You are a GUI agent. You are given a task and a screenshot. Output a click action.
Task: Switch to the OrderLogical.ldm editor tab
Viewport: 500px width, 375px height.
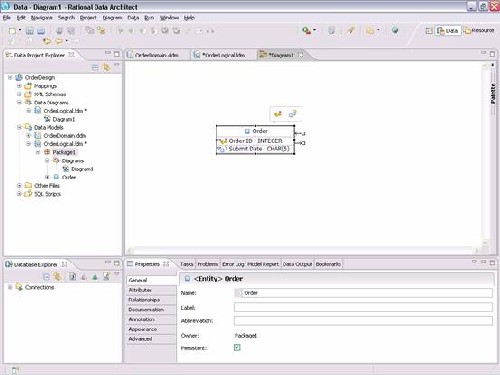(x=220, y=55)
